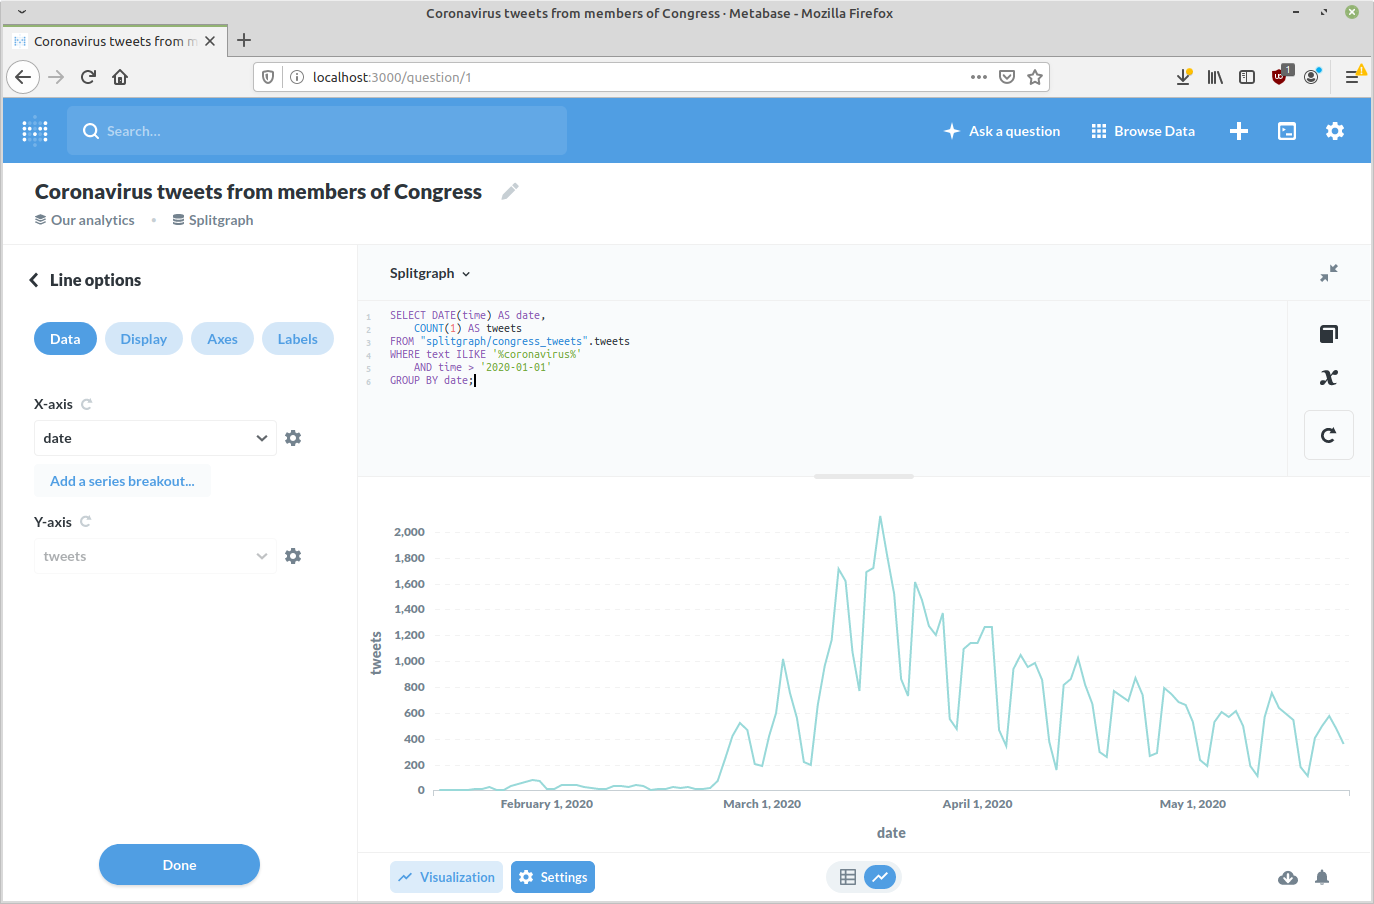
Task: Click Add a series breakout link
Action: point(122,481)
